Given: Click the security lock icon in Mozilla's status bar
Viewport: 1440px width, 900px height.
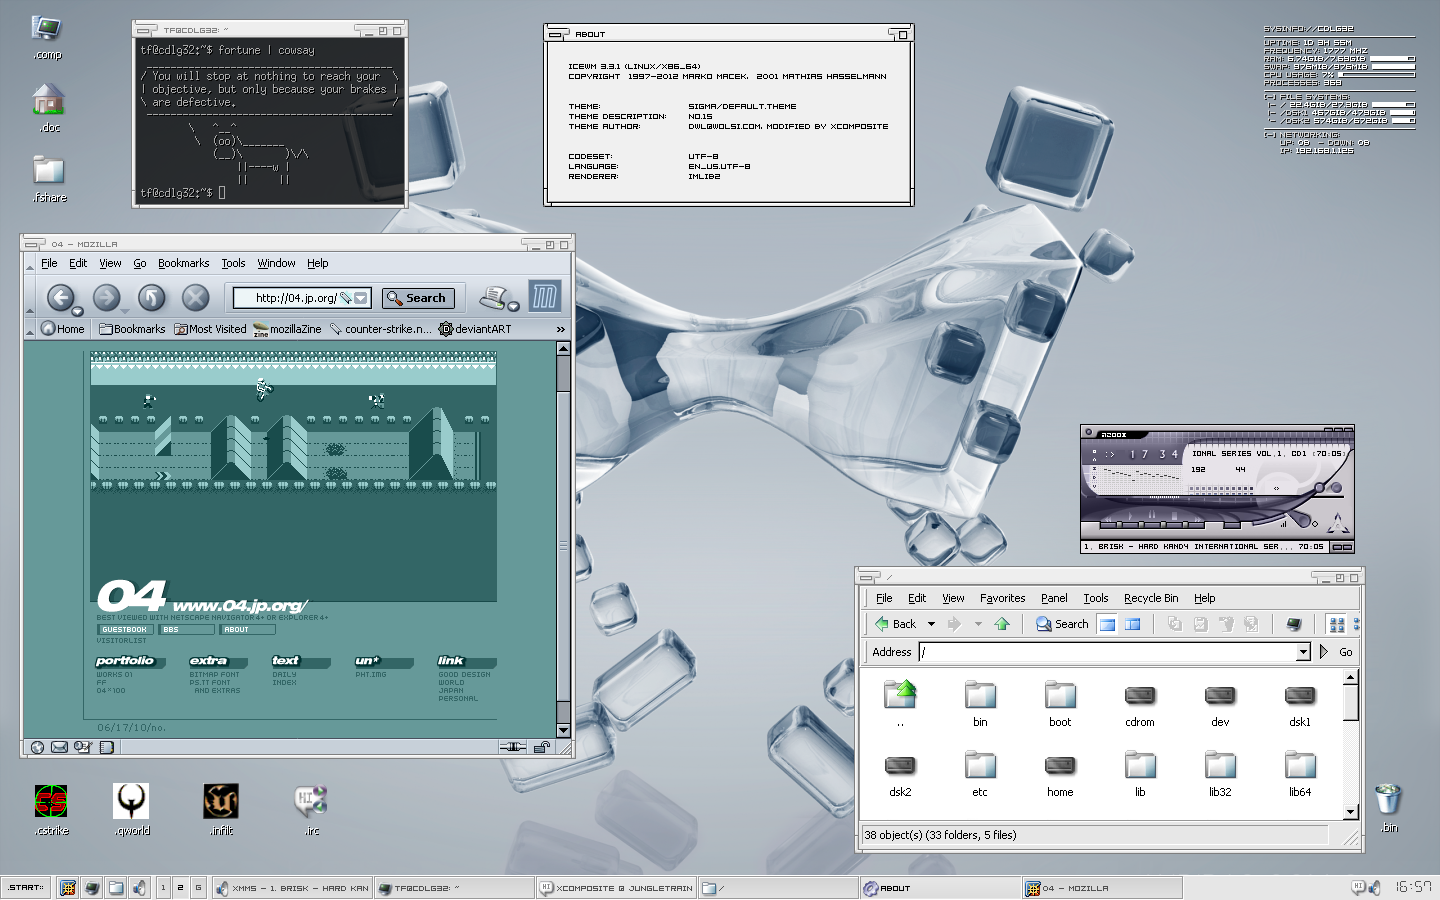Looking at the screenshot, I should 541,747.
